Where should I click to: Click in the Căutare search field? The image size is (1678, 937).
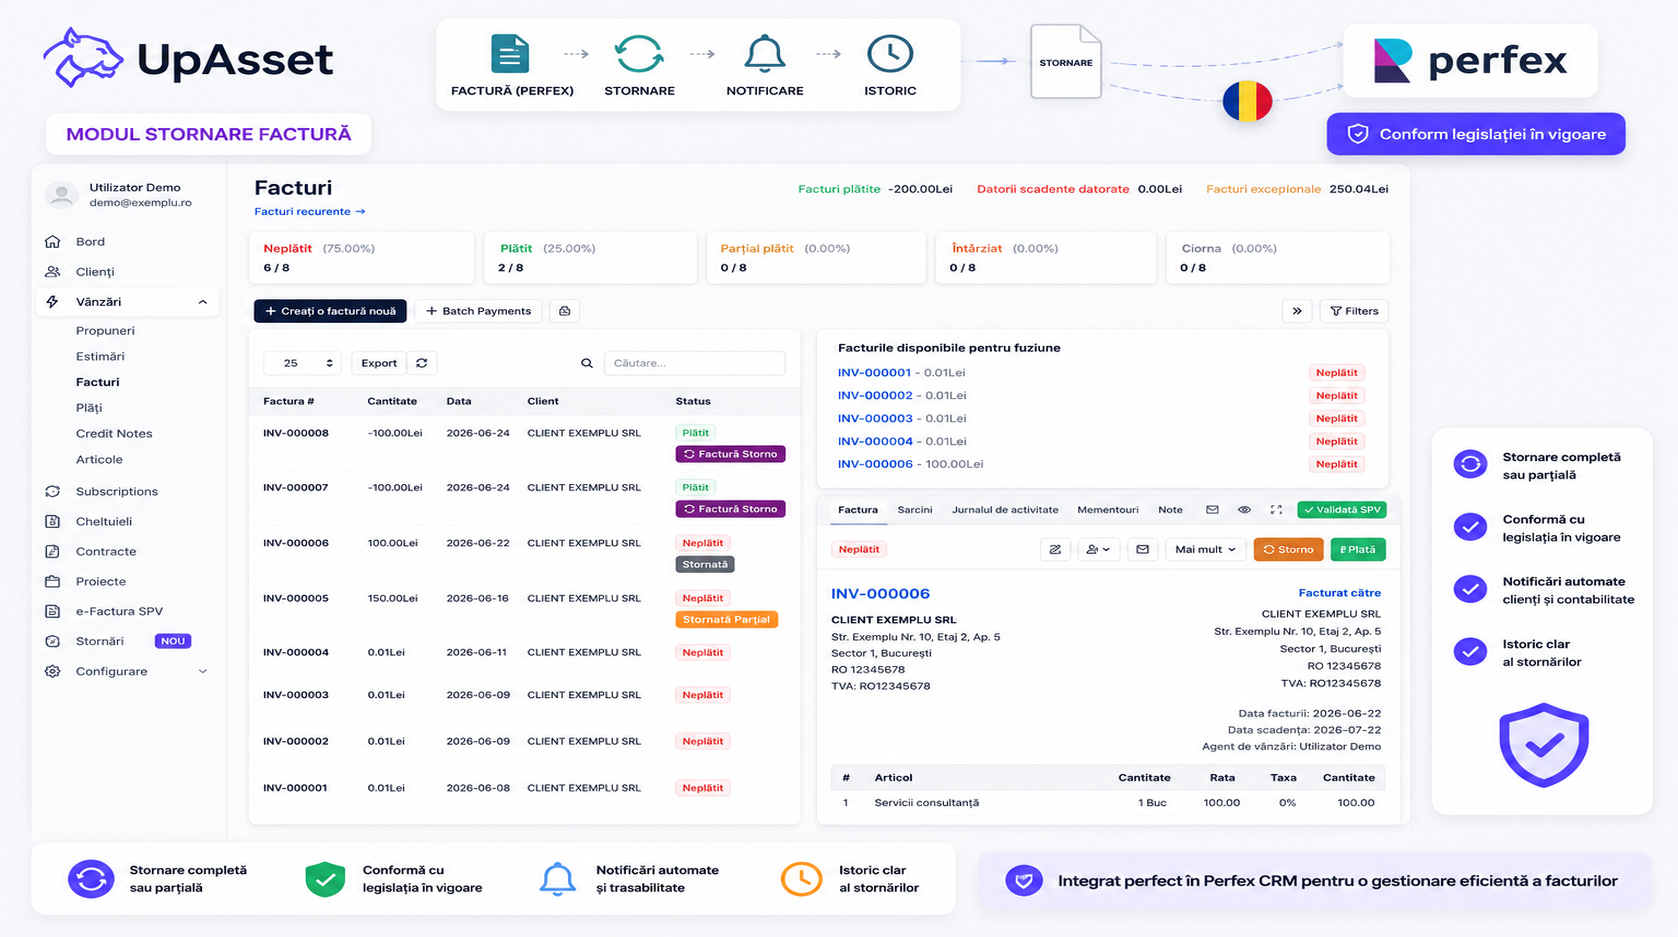(x=694, y=363)
